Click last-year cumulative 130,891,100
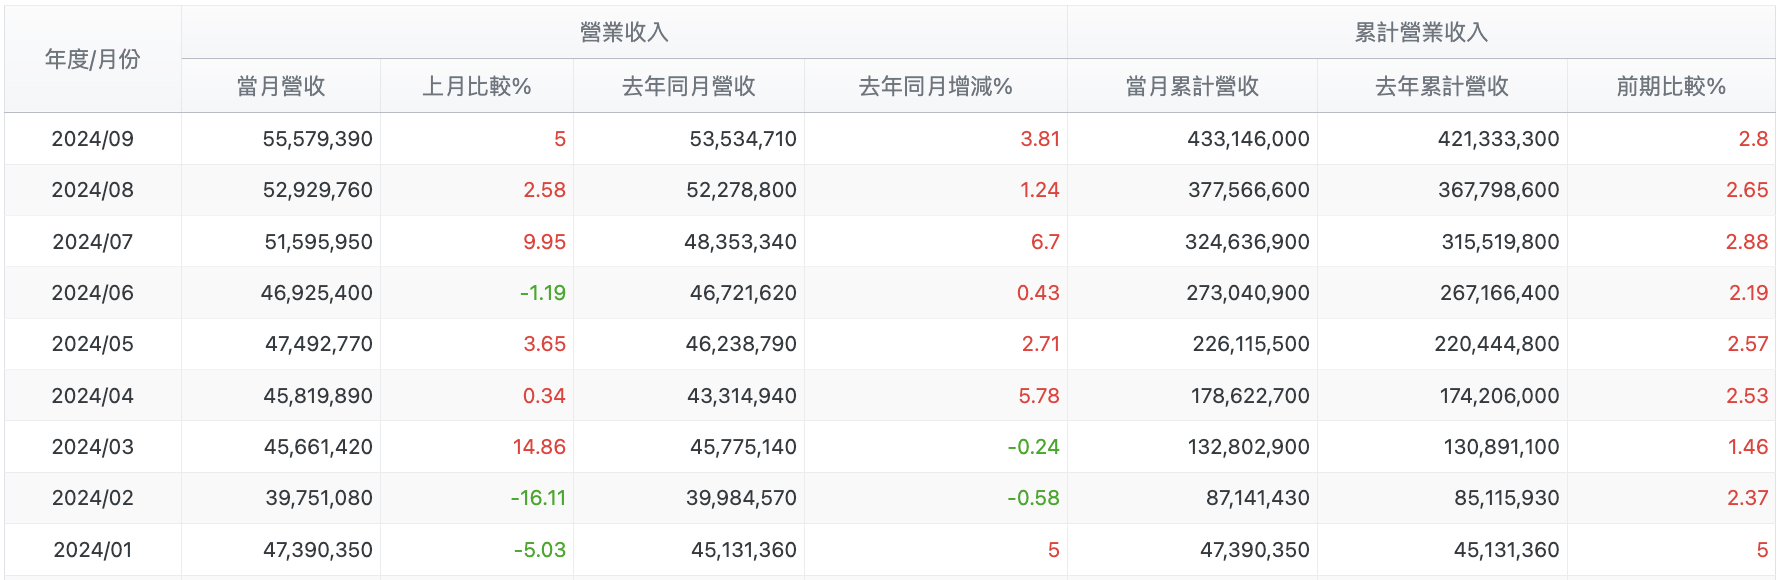The image size is (1782, 580). [1501, 447]
